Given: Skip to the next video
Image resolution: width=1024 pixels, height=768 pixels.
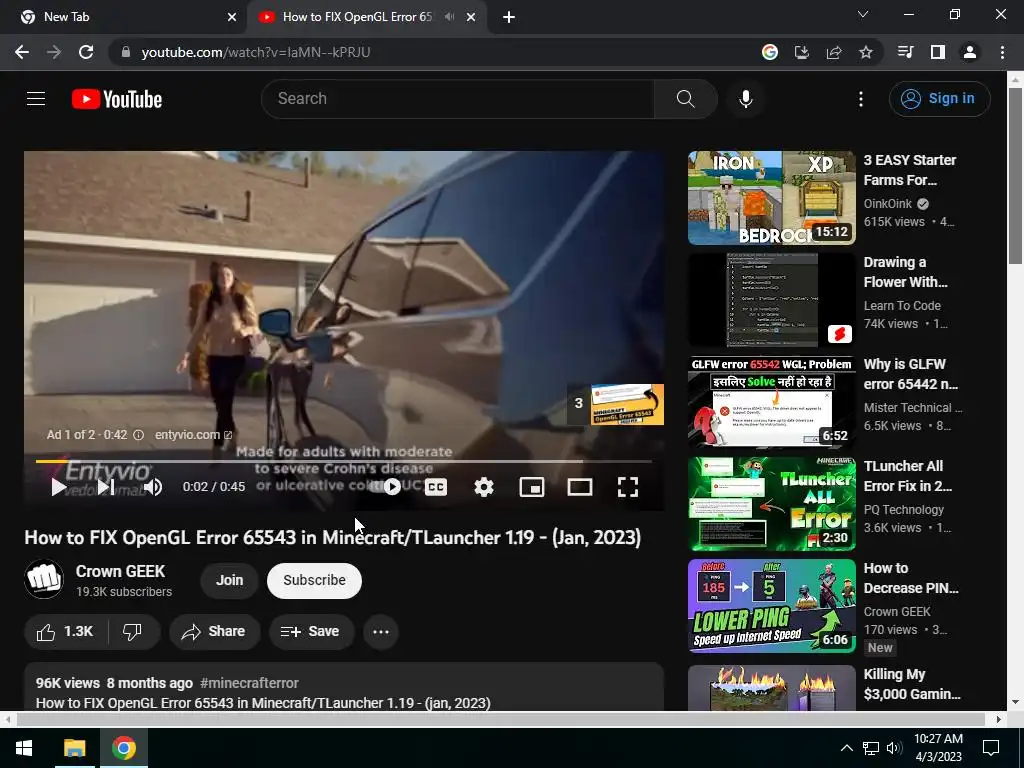Looking at the screenshot, I should click(106, 487).
